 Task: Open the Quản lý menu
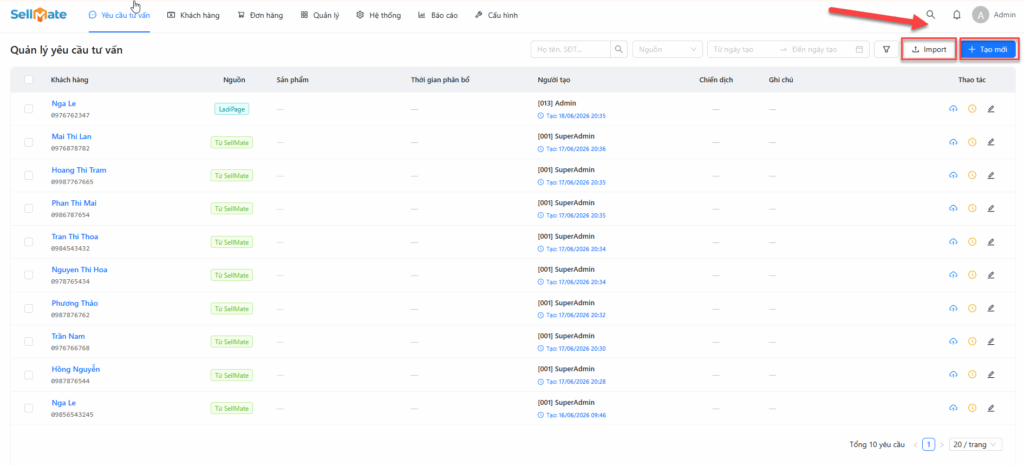tap(320, 15)
